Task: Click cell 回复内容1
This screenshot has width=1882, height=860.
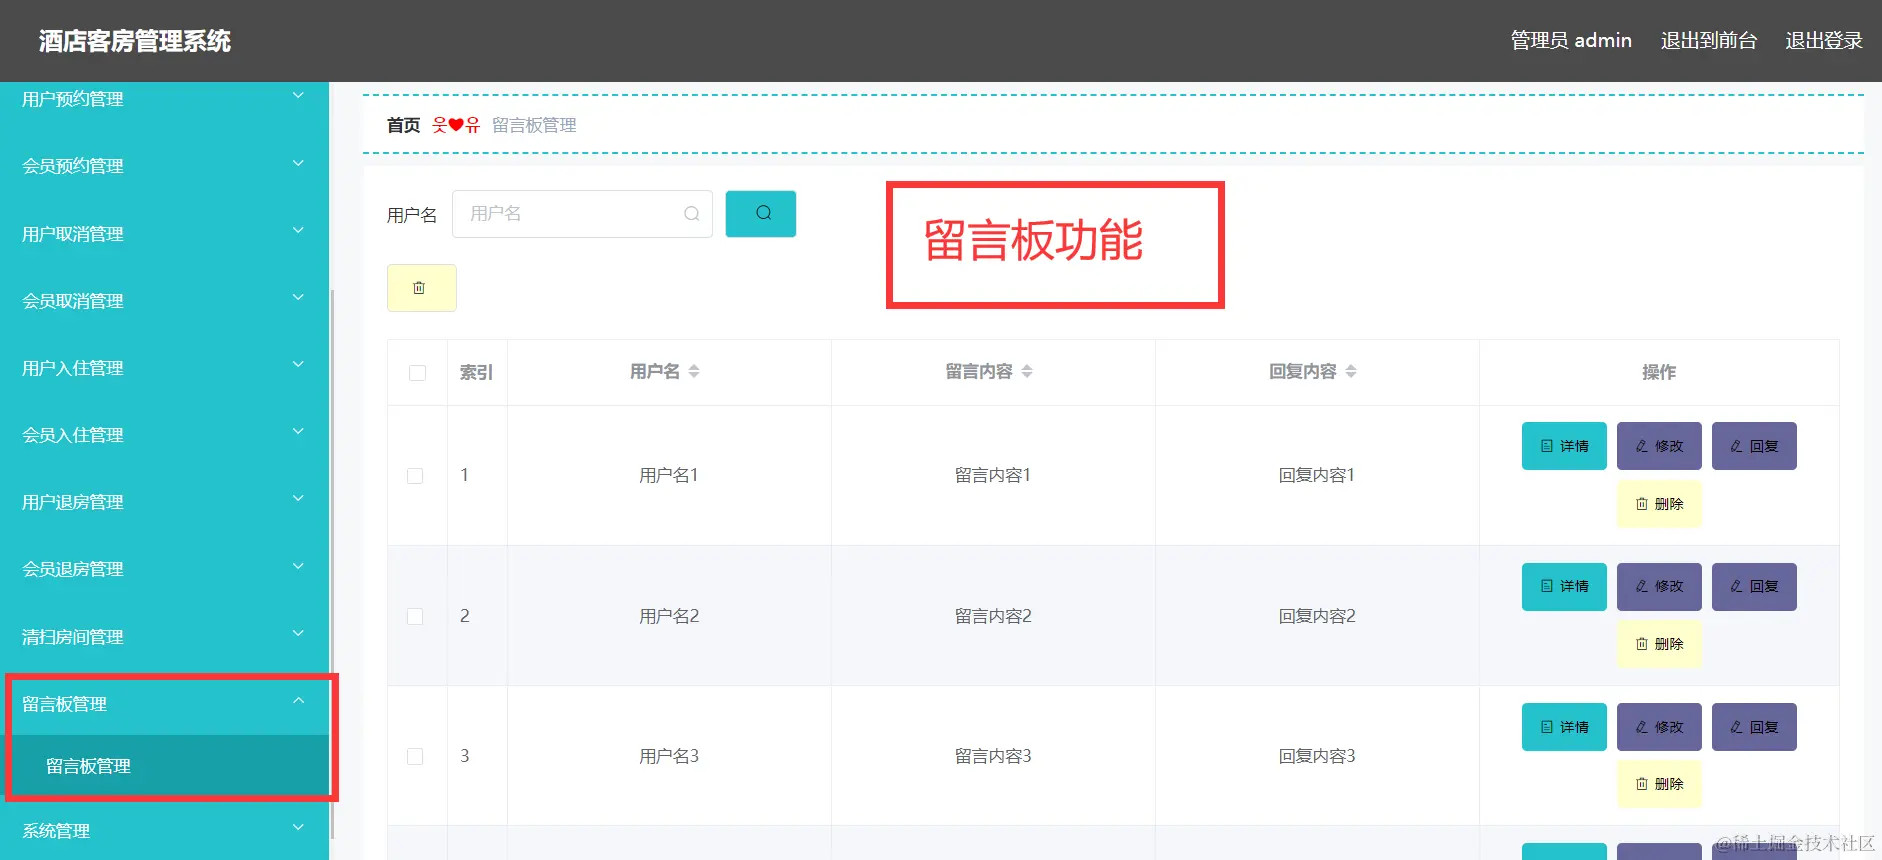Action: click(x=1317, y=475)
